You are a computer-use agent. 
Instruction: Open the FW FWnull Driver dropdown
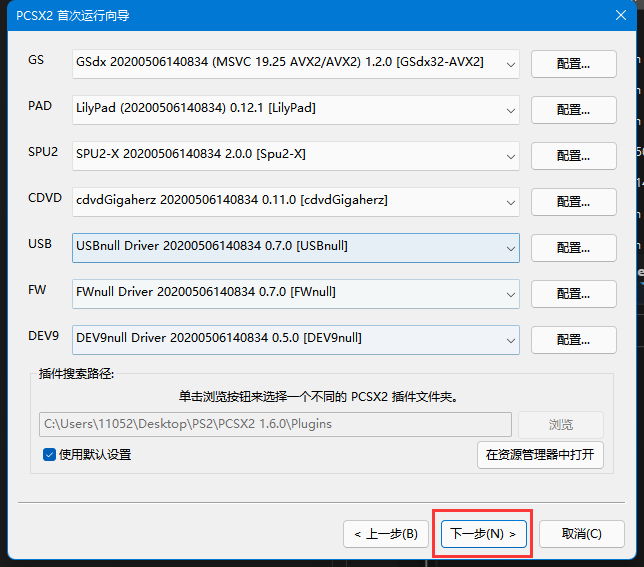coord(296,294)
